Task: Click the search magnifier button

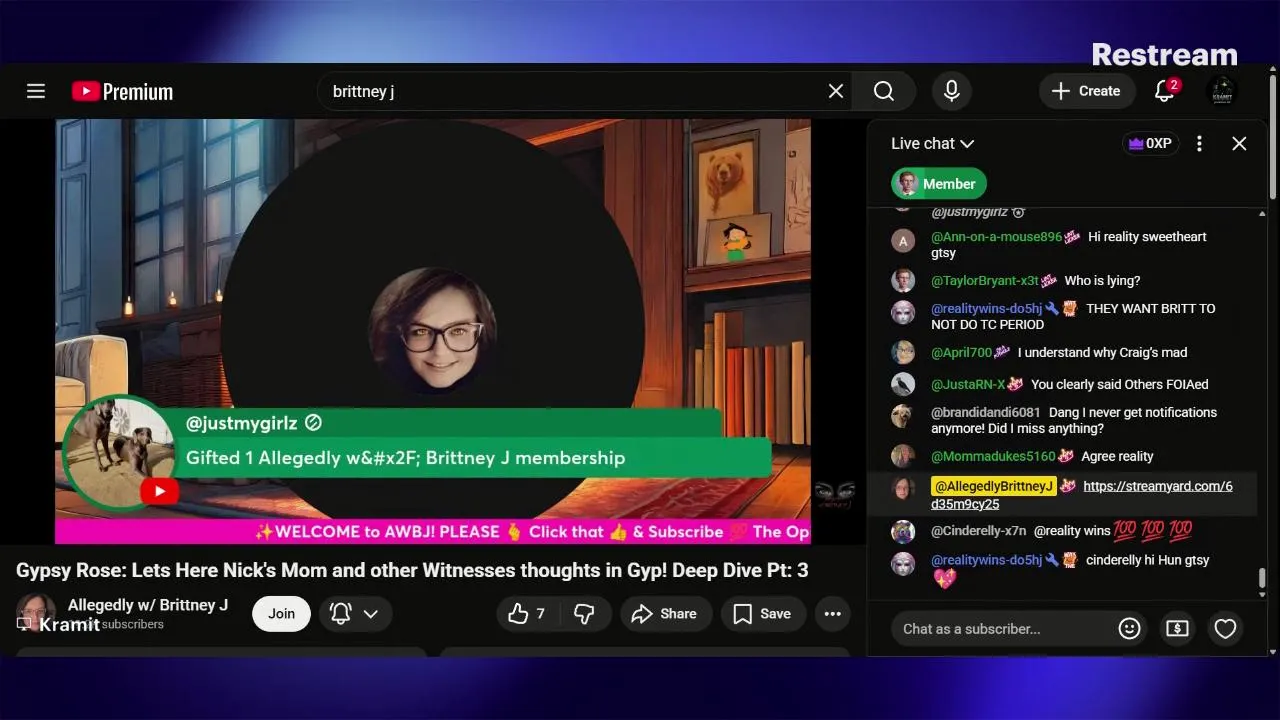Action: (x=884, y=91)
